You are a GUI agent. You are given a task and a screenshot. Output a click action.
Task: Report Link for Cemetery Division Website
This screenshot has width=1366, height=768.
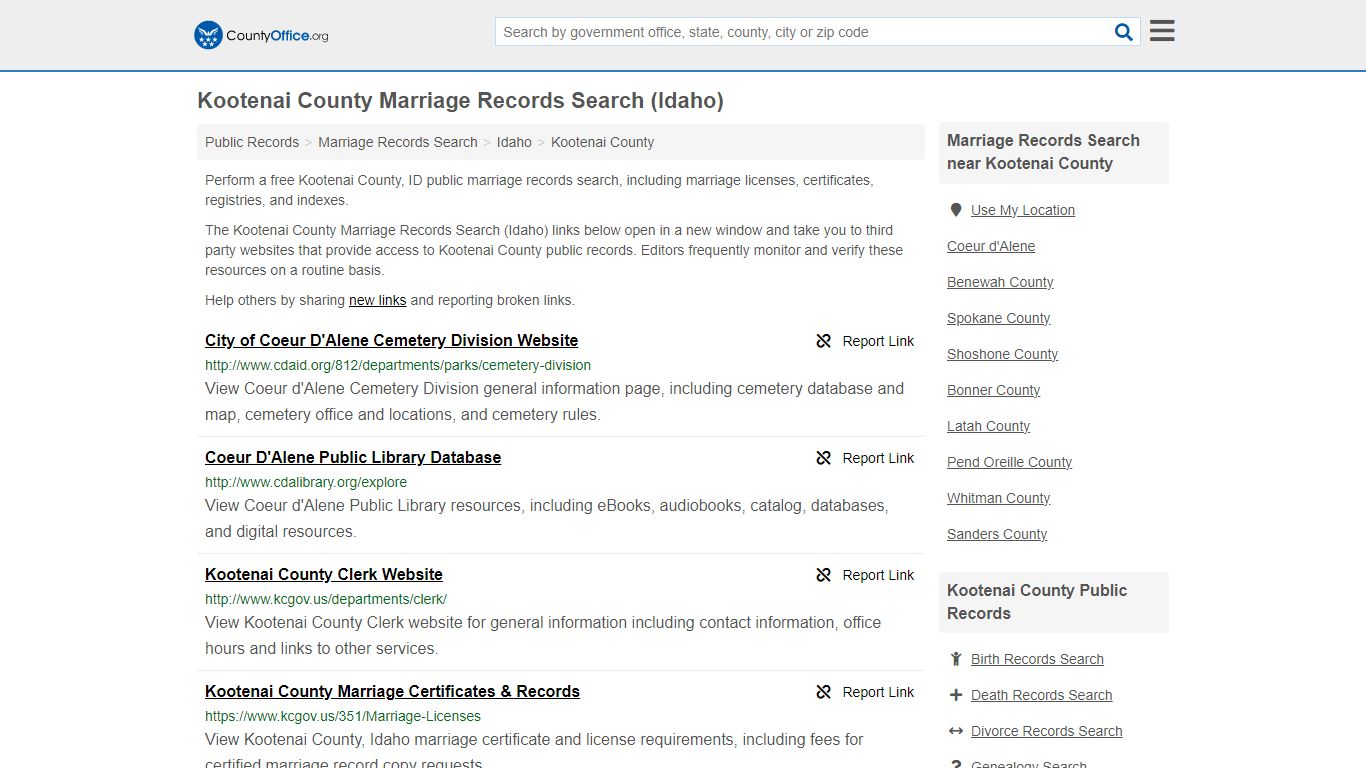[878, 341]
